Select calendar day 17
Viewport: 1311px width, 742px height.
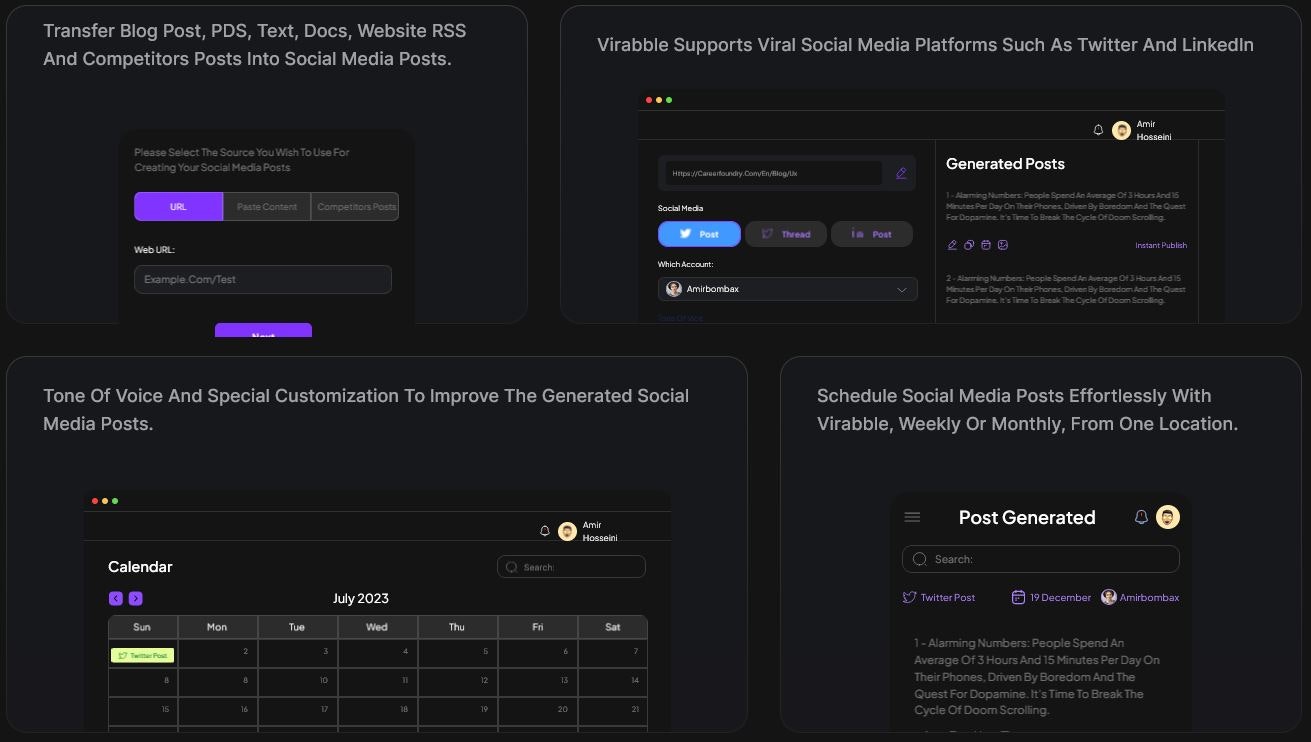coord(298,711)
